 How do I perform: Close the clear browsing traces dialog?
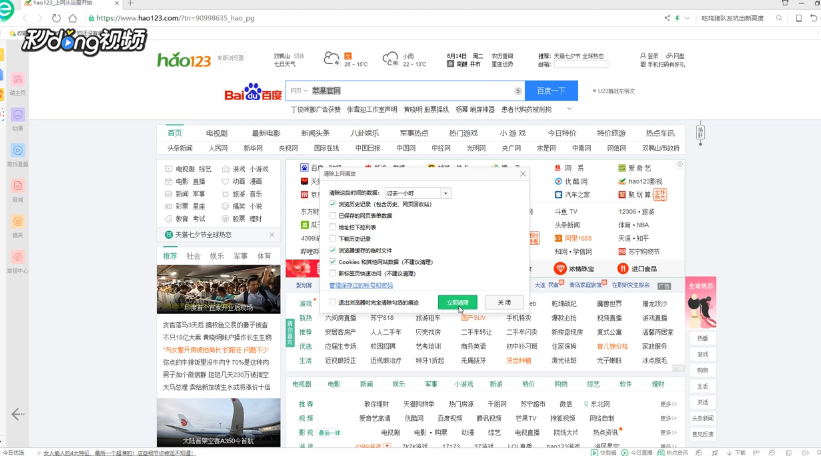523,174
